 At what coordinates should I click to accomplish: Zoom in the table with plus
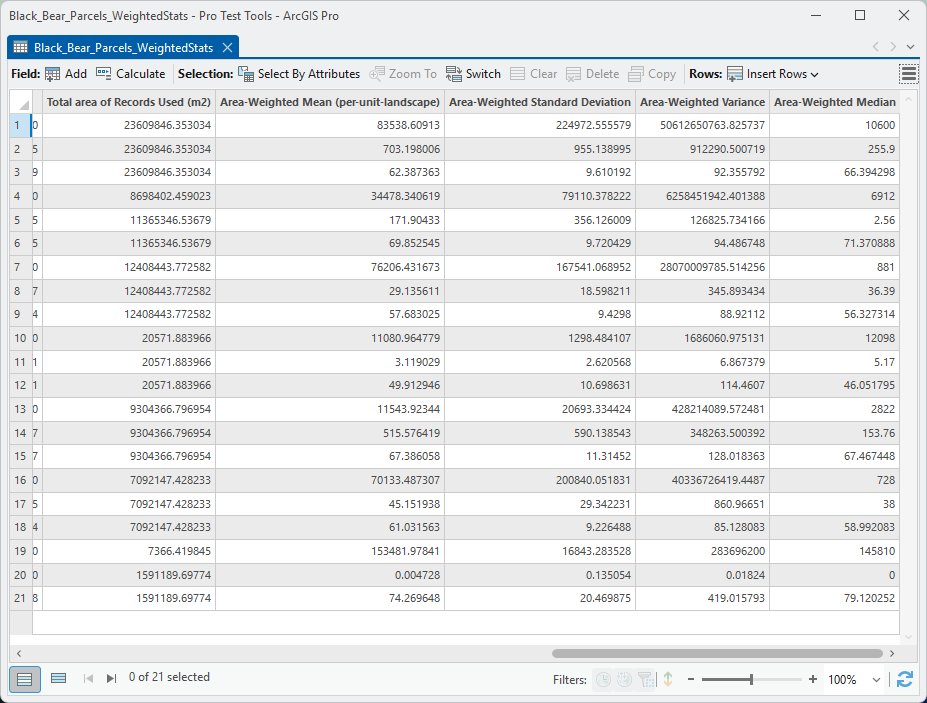813,679
